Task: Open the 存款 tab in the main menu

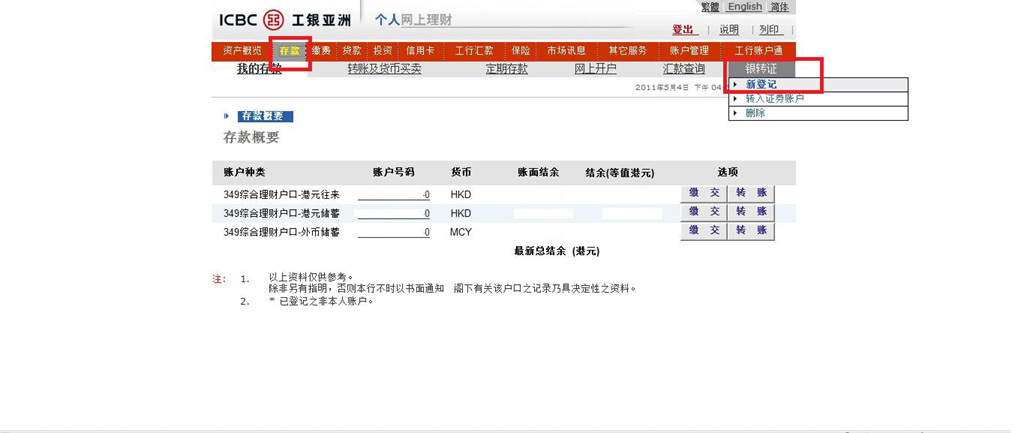Action: [x=289, y=51]
